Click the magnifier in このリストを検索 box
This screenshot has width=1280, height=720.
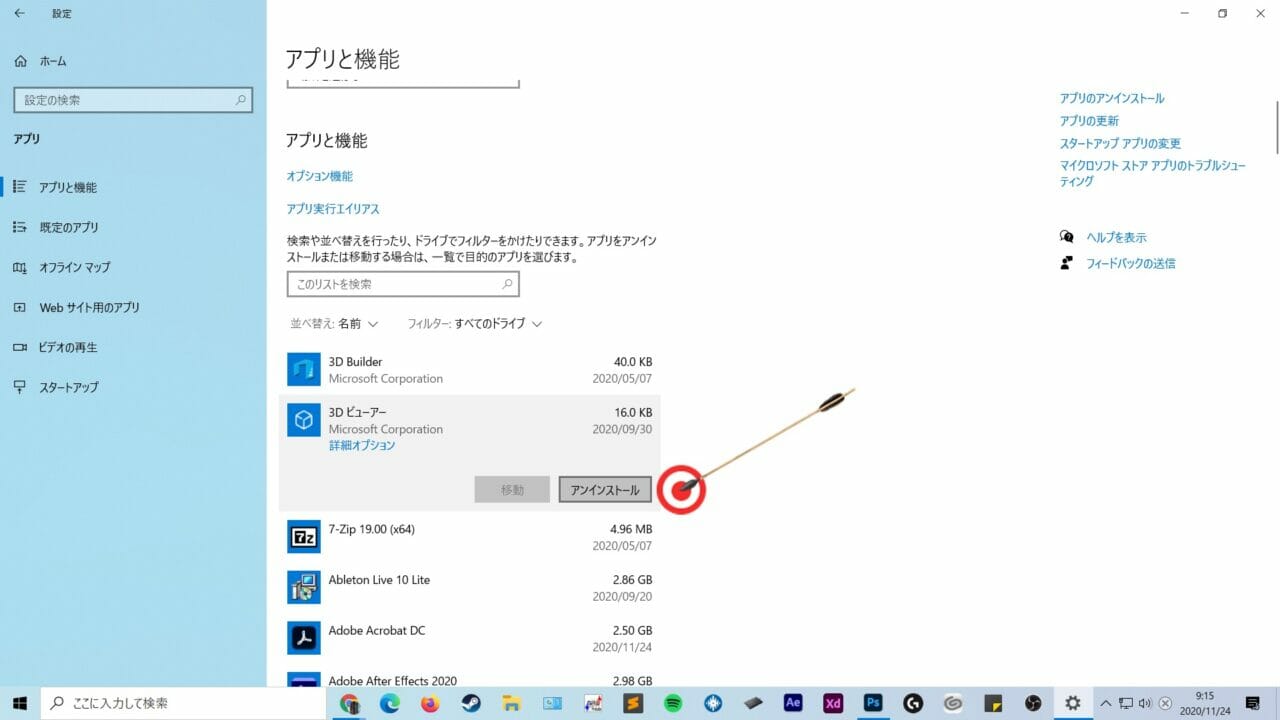(507, 284)
